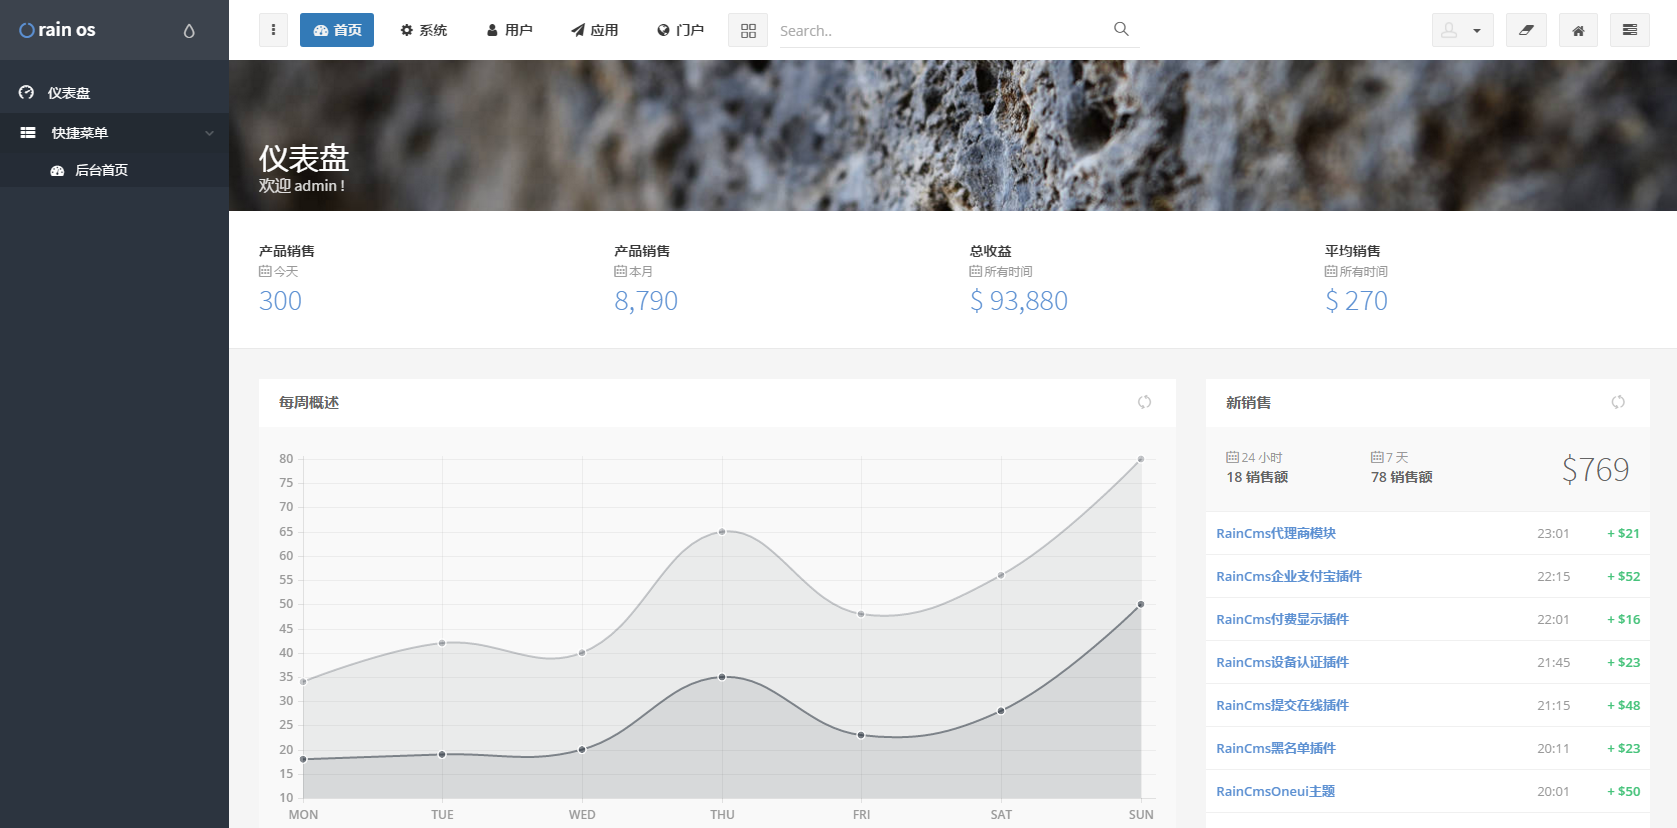Click the eraser icon in top bar
Screen dimensions: 1677x828
tap(1526, 30)
